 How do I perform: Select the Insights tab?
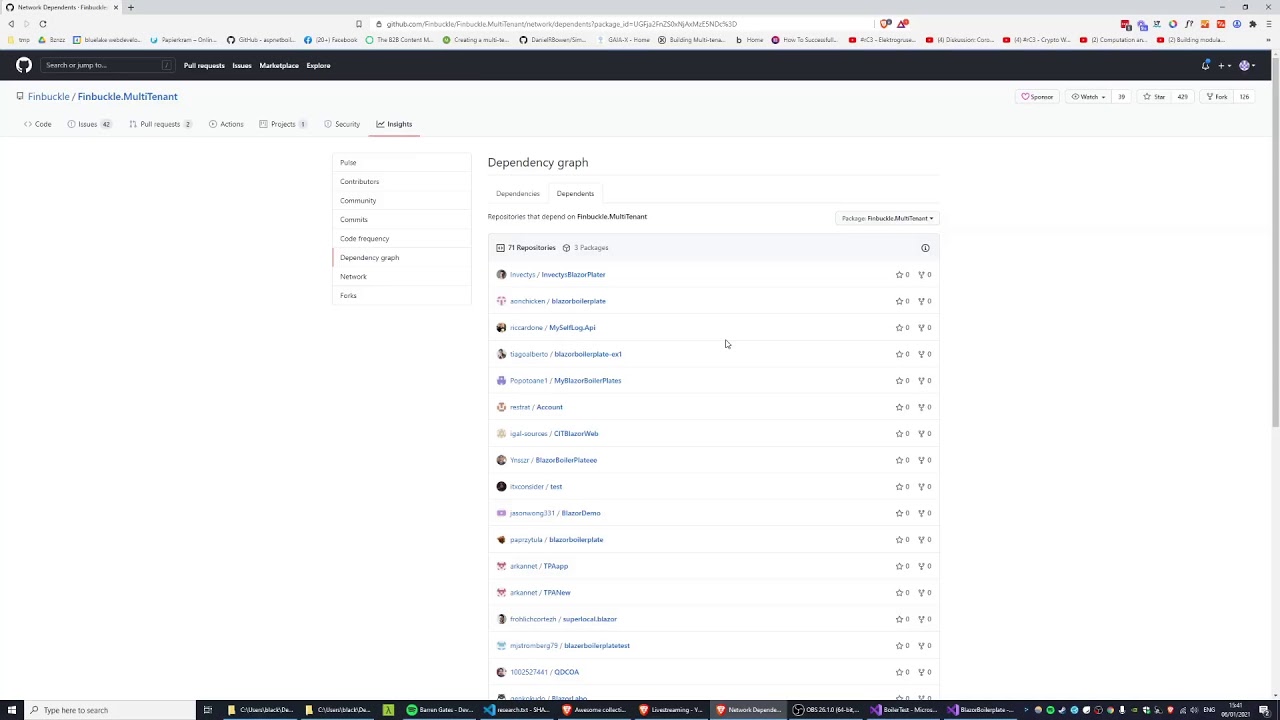click(x=394, y=124)
